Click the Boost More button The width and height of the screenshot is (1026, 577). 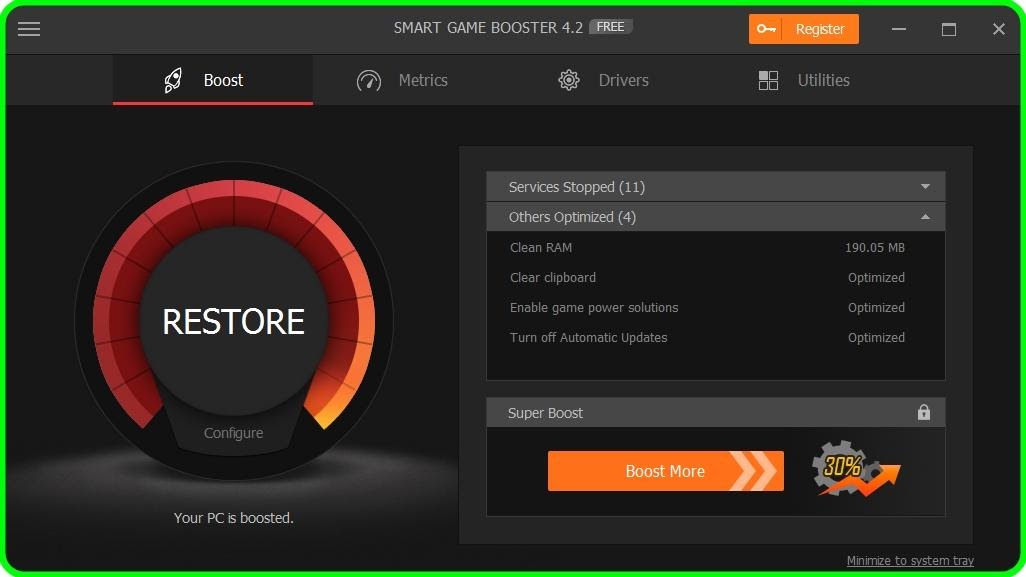[665, 470]
